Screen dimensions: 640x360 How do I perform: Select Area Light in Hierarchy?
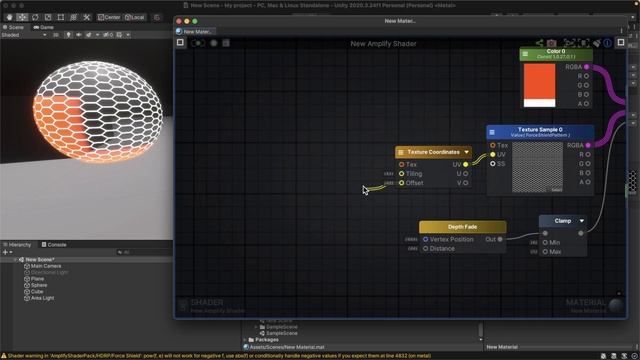[39, 298]
